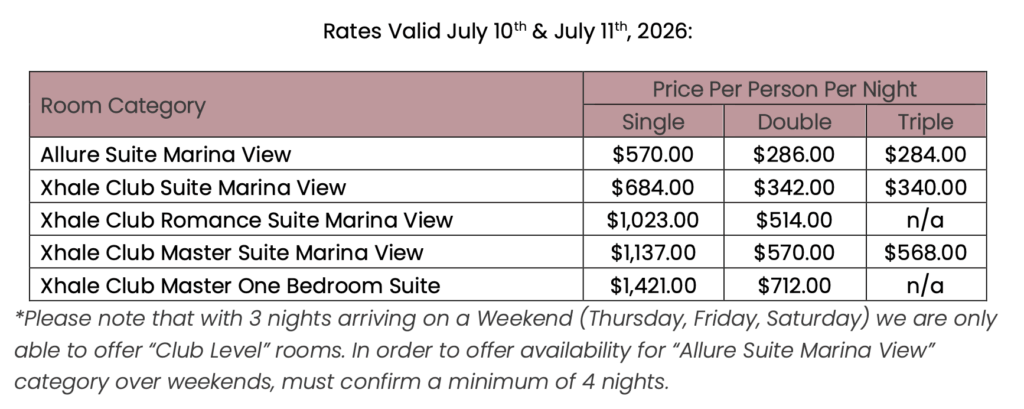Select Xhale Club Master Suite Marina View row
The image size is (1024, 409).
pyautogui.click(x=232, y=253)
